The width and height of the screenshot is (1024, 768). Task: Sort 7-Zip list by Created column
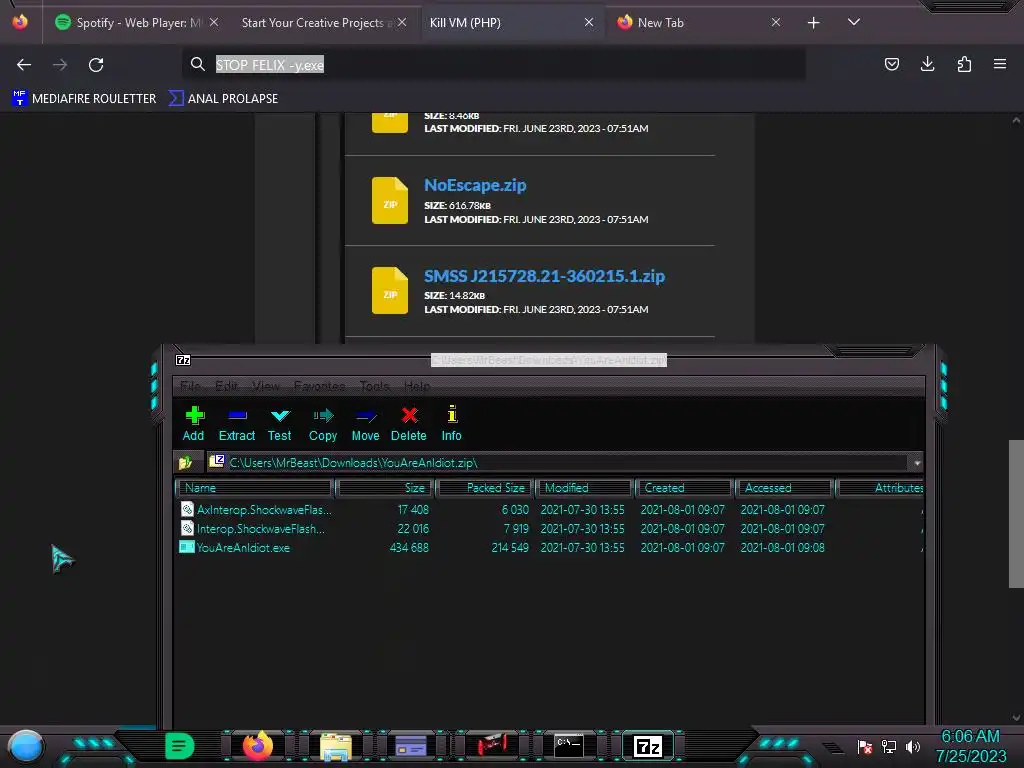(x=684, y=488)
